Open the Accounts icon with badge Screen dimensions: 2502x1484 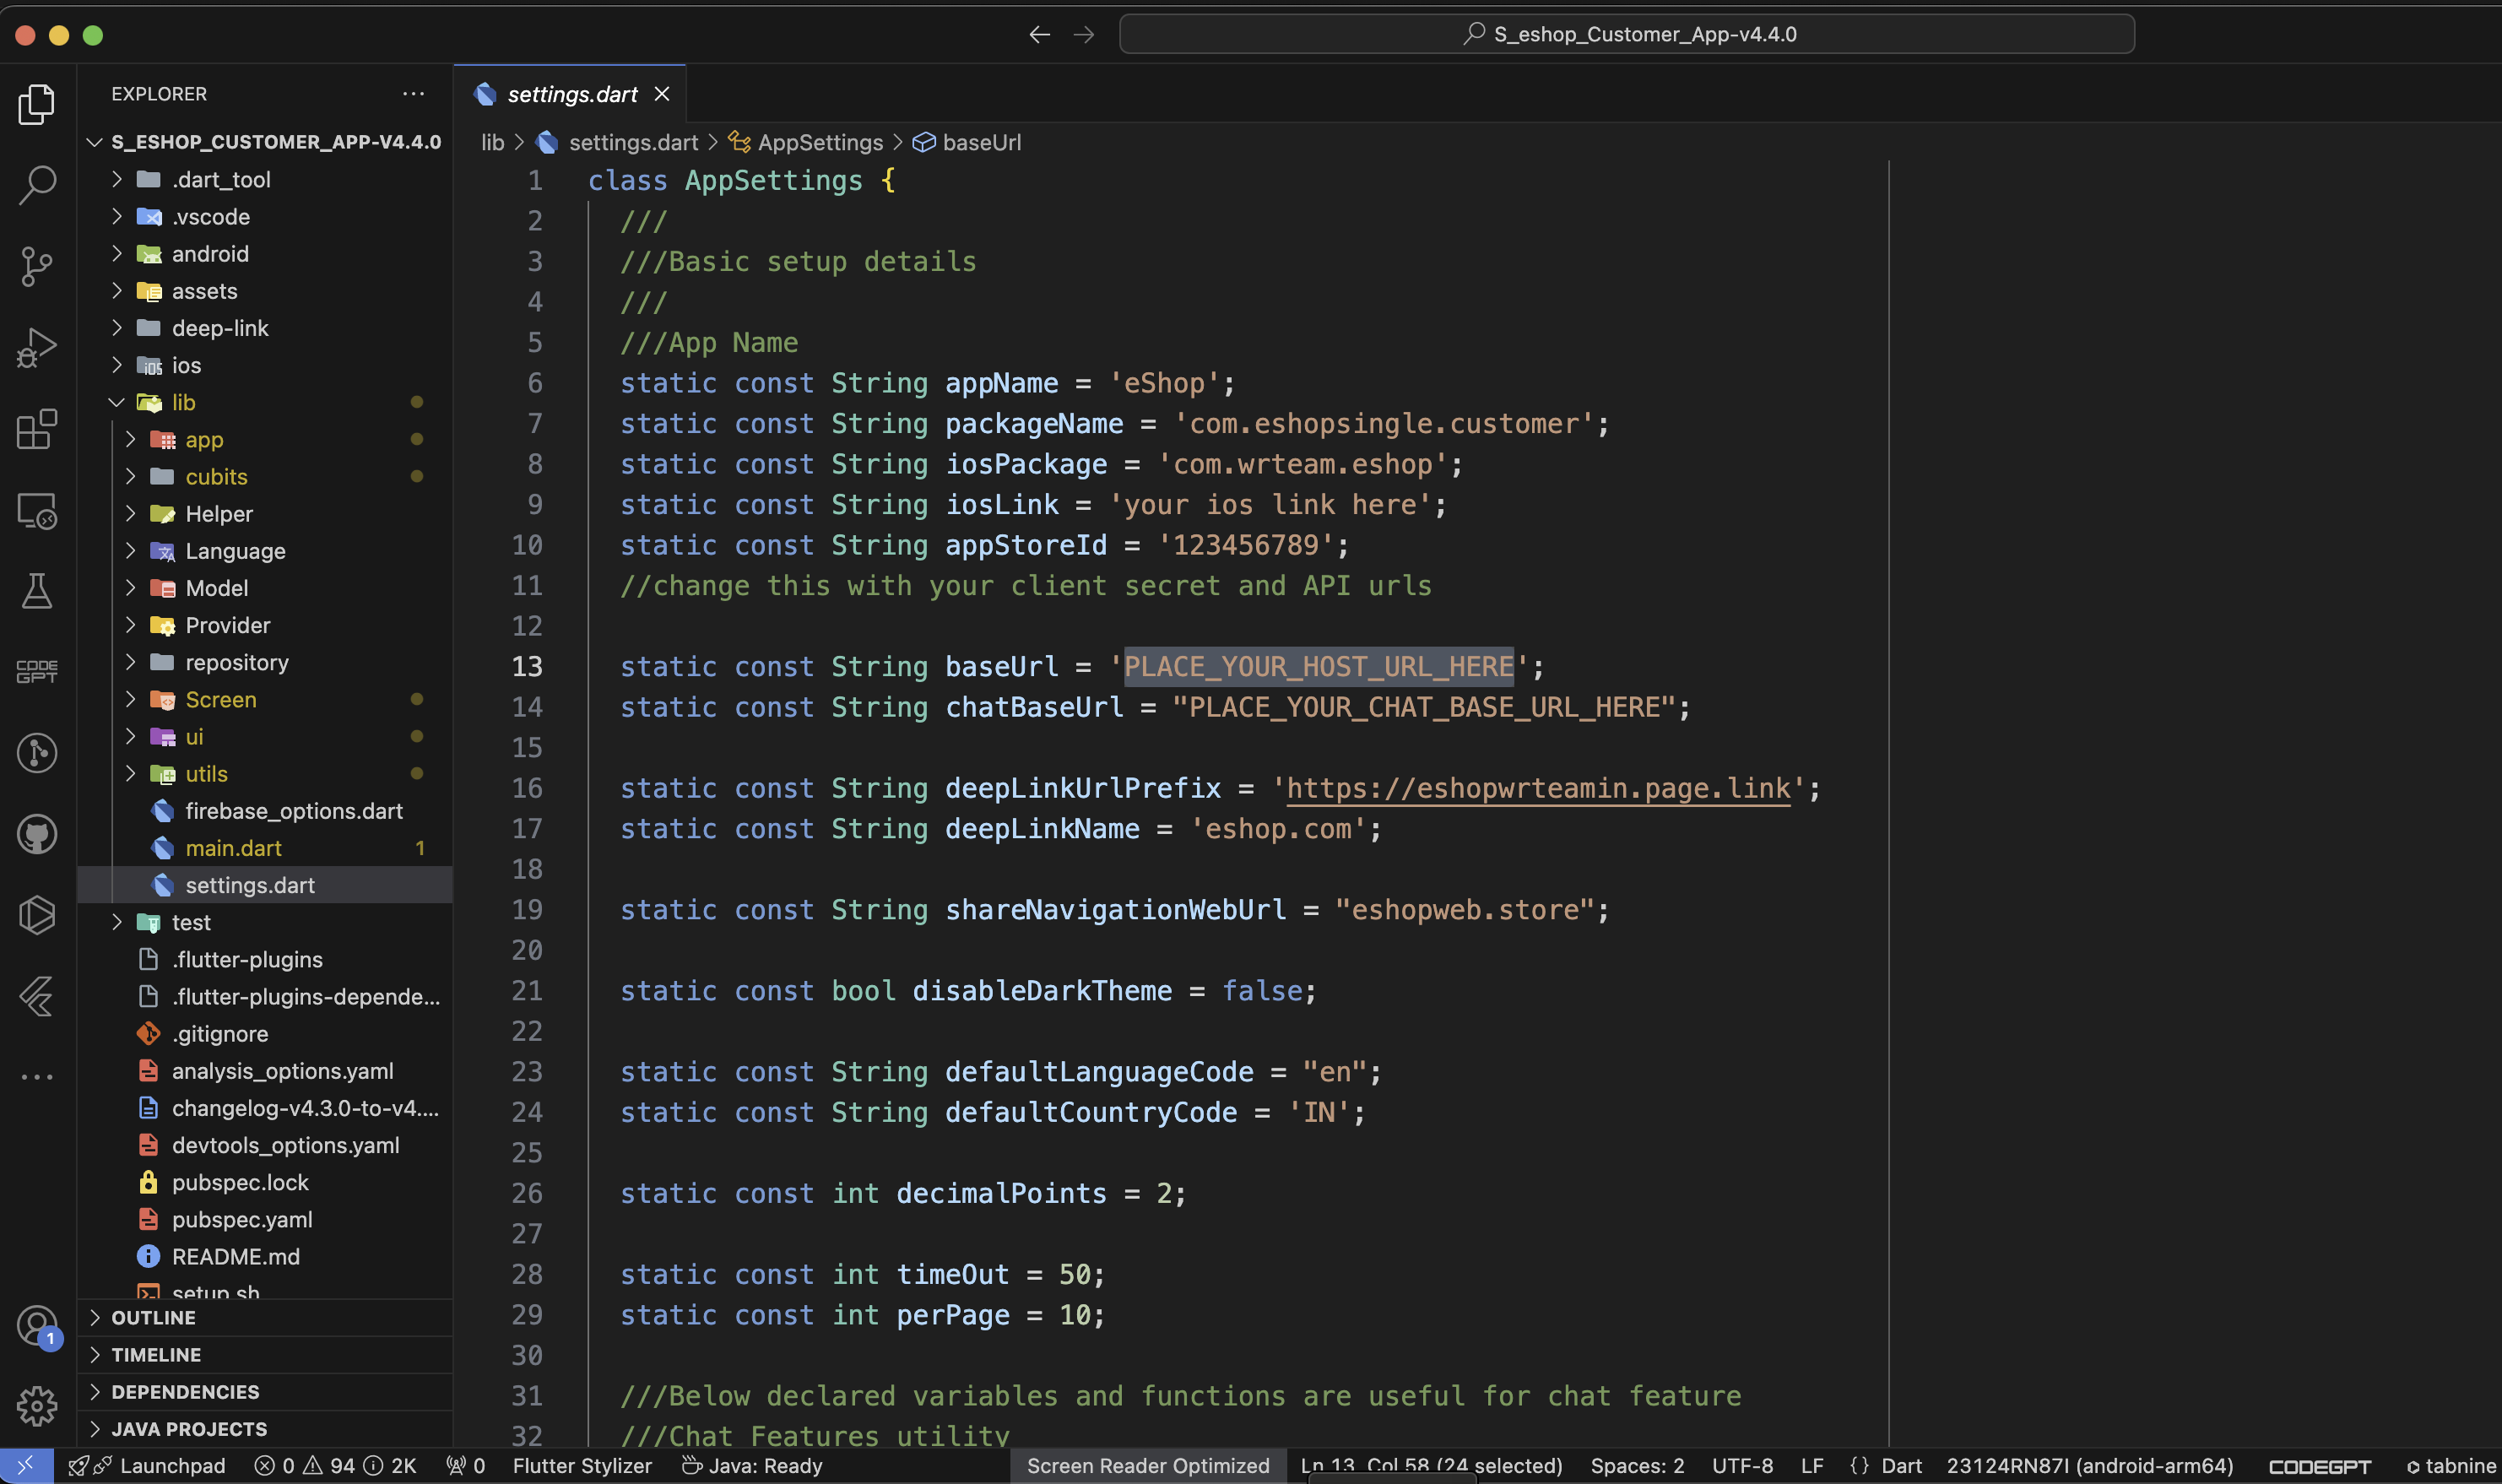click(37, 1327)
